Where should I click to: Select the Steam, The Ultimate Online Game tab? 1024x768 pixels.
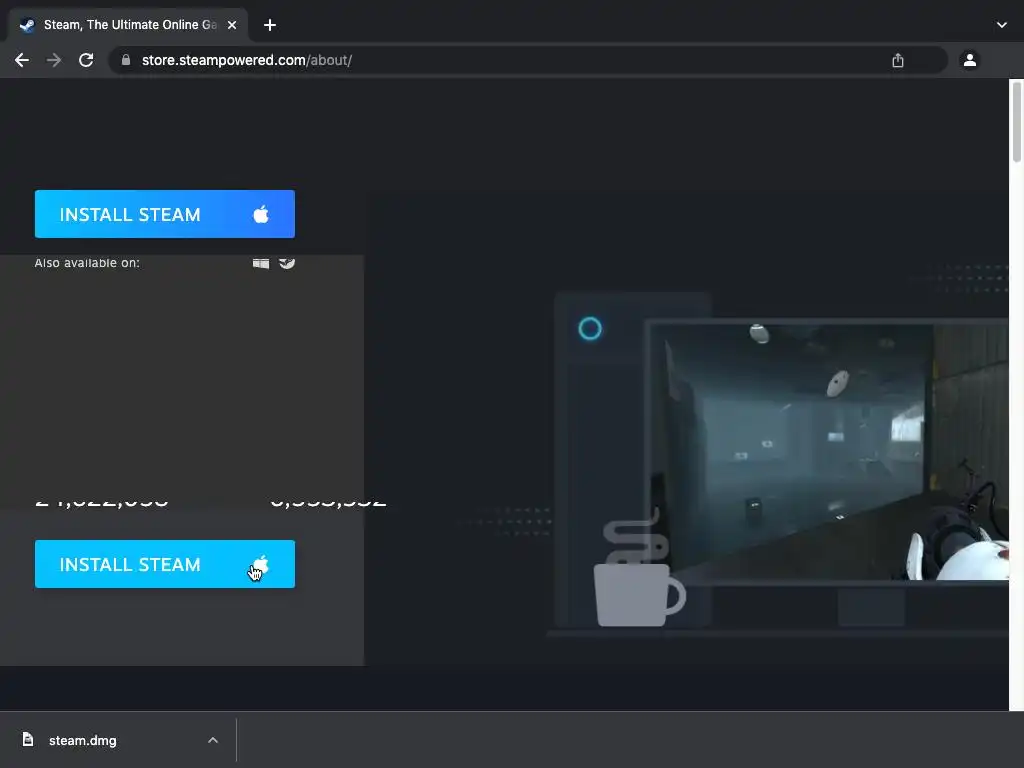[x=128, y=25]
